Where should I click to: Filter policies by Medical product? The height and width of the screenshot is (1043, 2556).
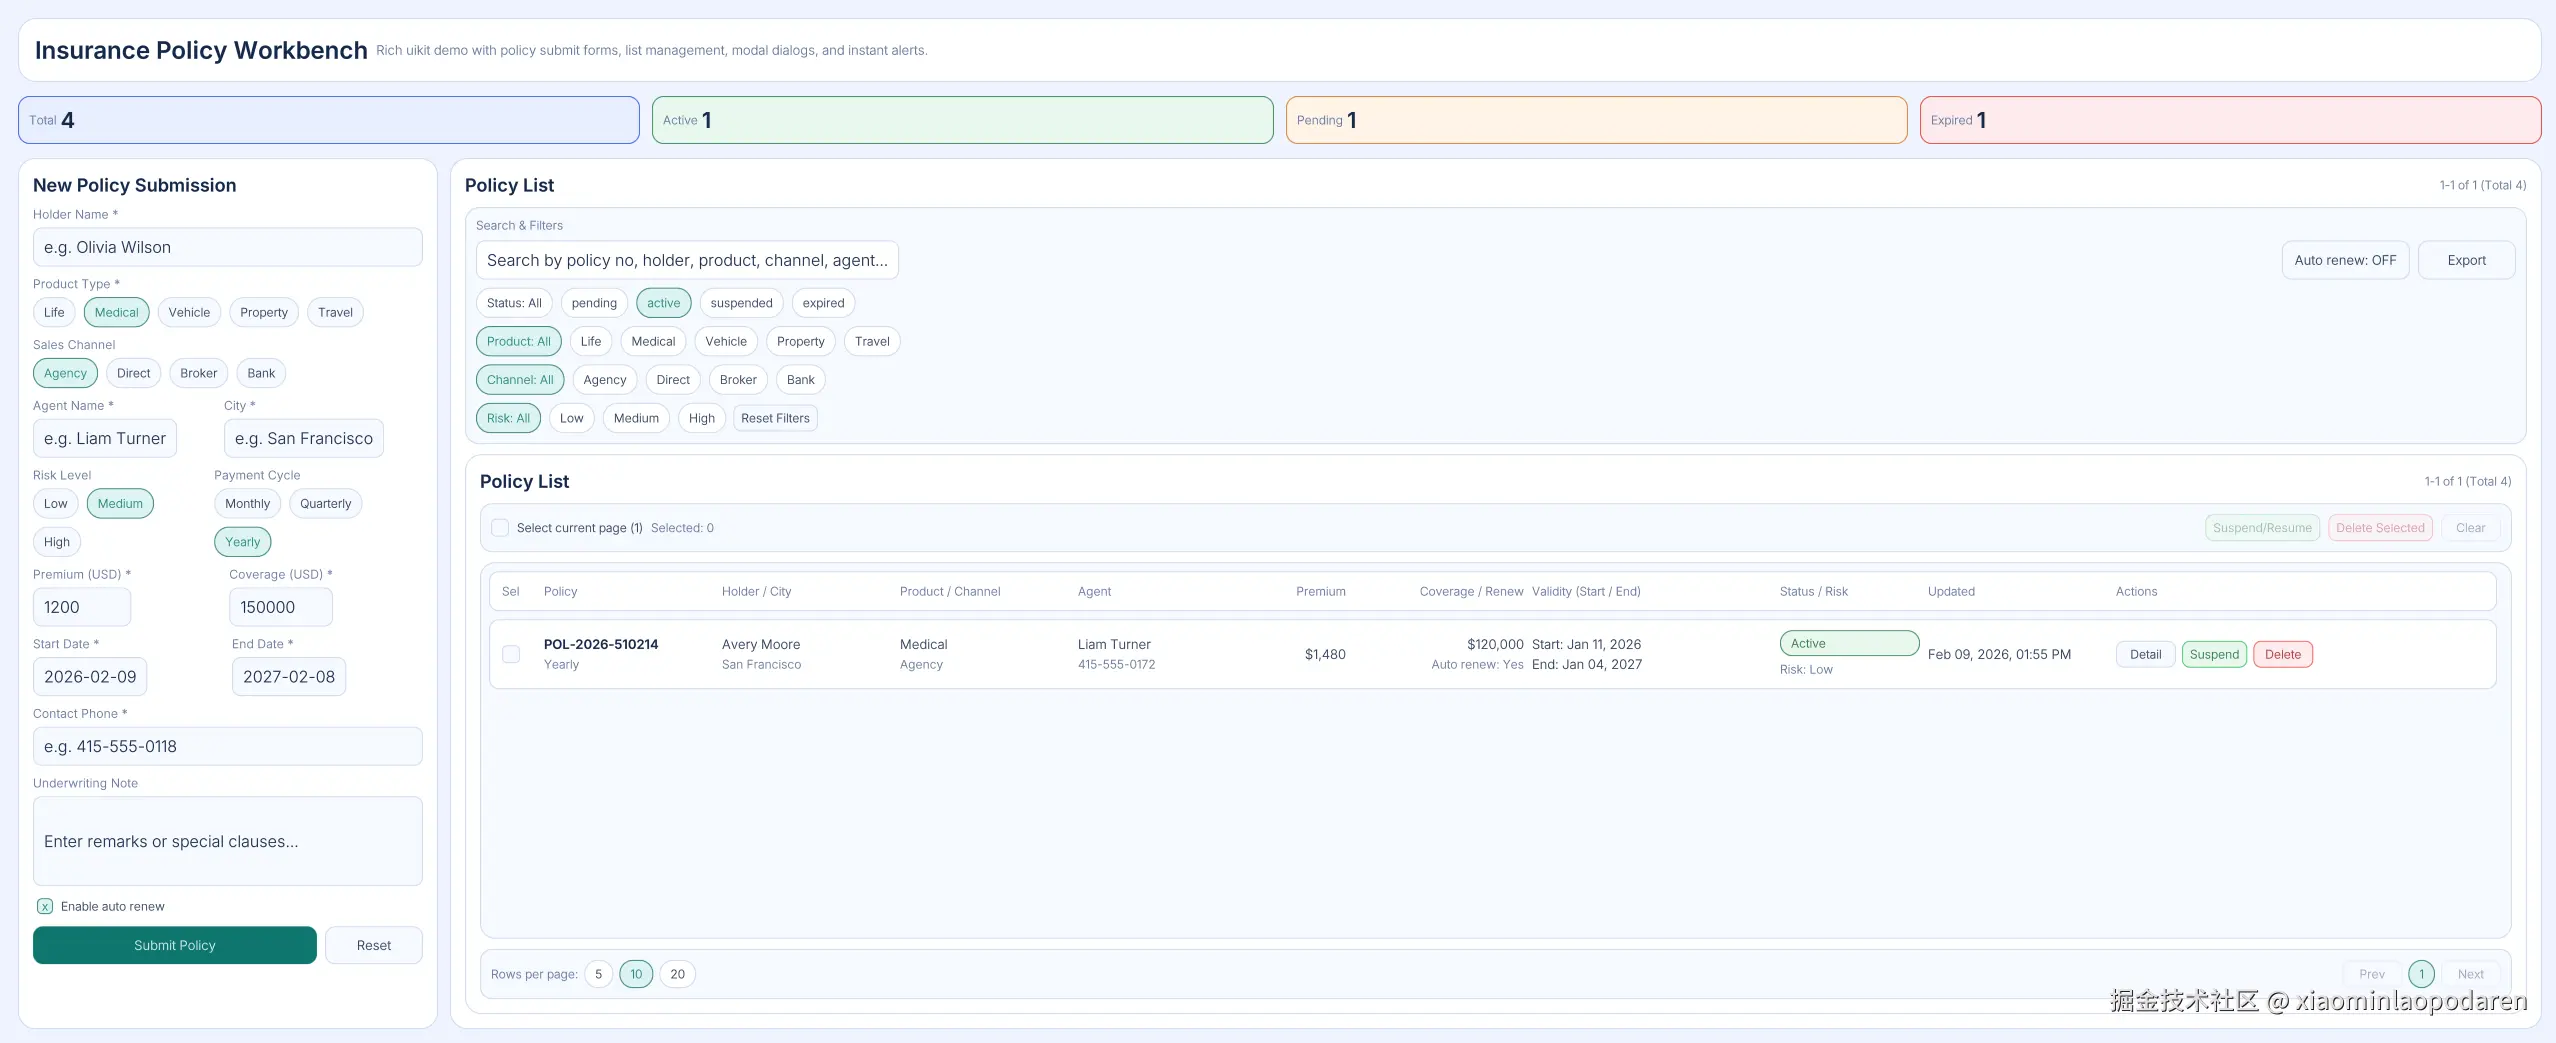pos(654,341)
